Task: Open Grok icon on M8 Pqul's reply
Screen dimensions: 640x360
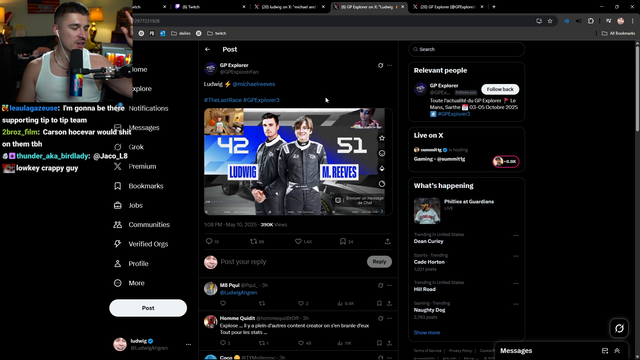Action: [x=380, y=285]
